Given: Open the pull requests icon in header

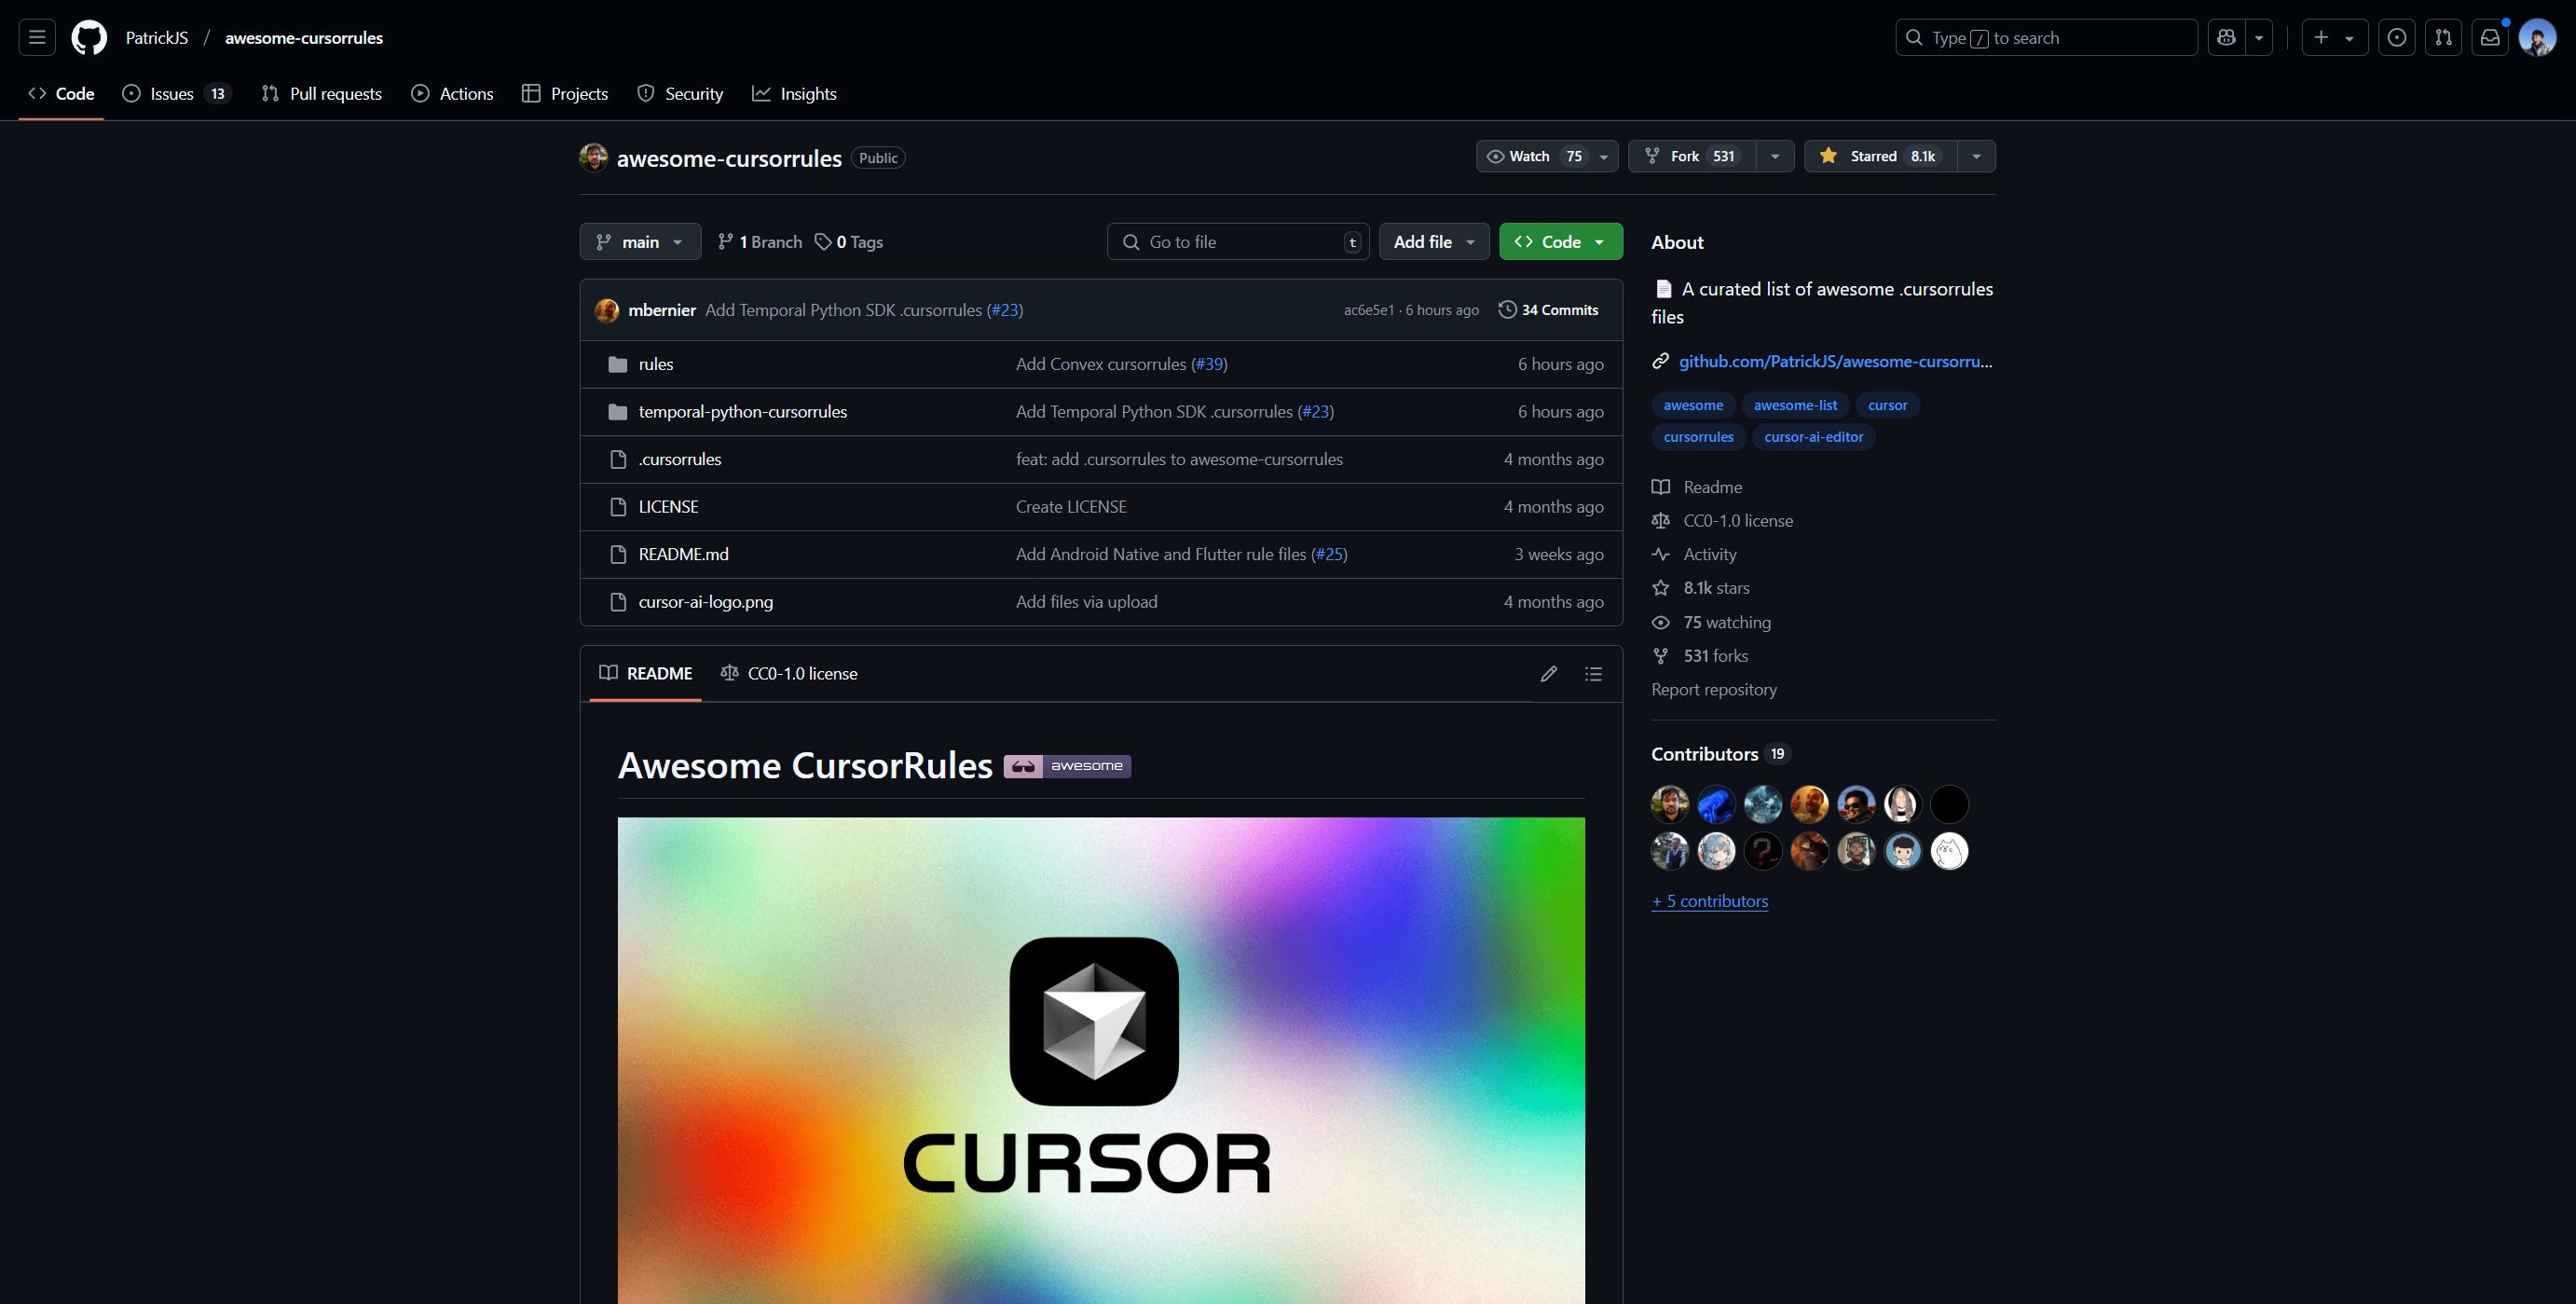Looking at the screenshot, I should (2443, 38).
